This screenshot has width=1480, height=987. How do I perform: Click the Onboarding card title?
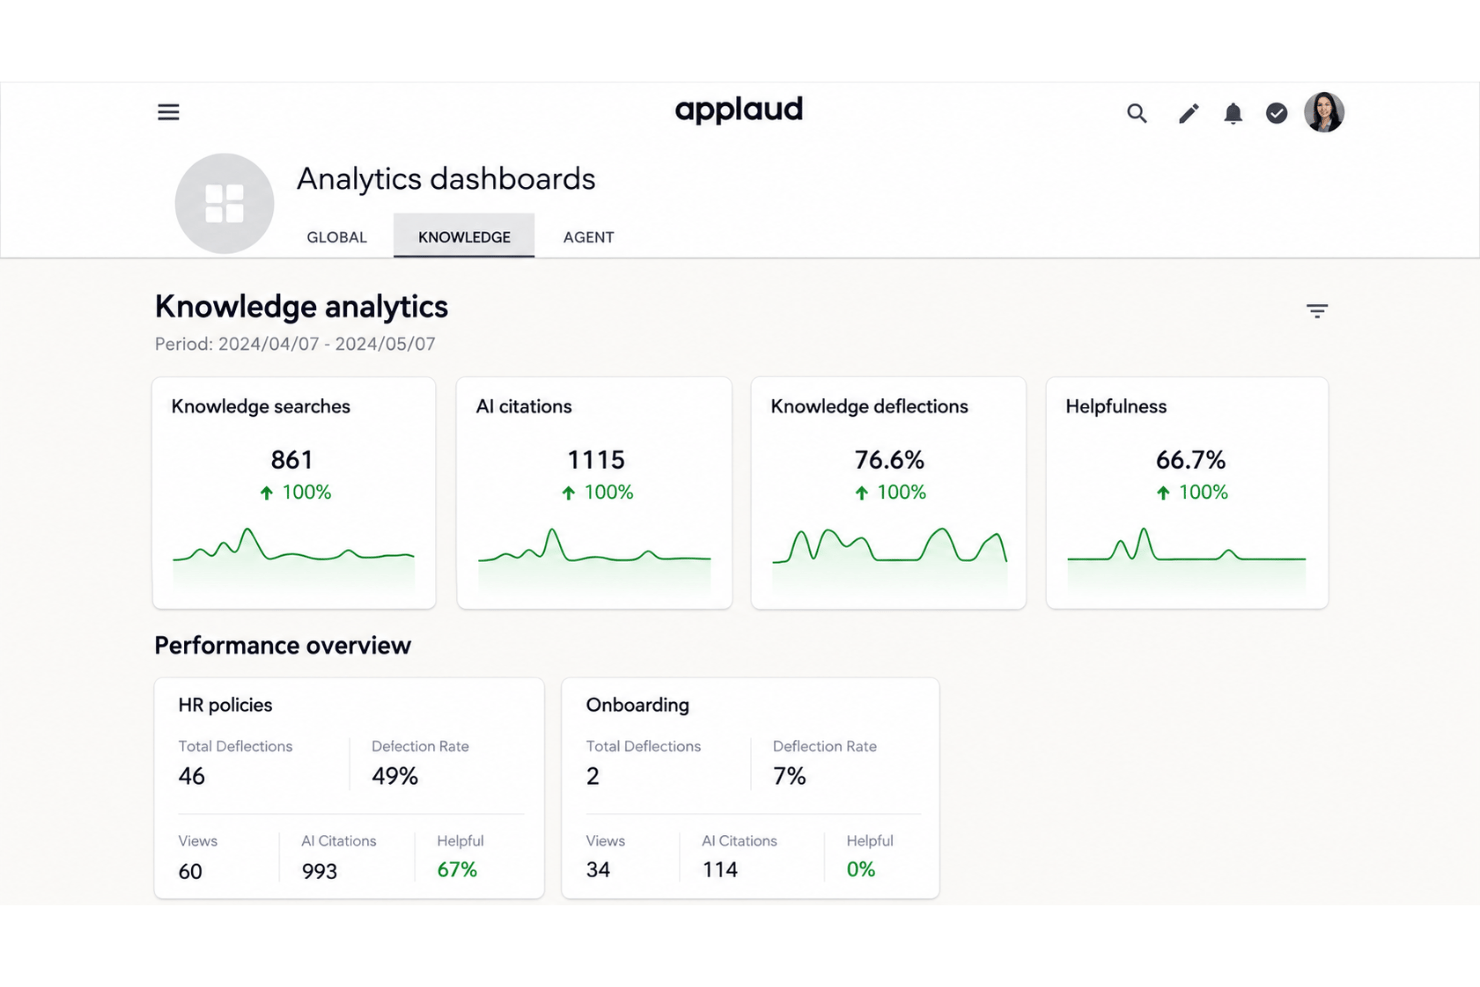tap(637, 705)
